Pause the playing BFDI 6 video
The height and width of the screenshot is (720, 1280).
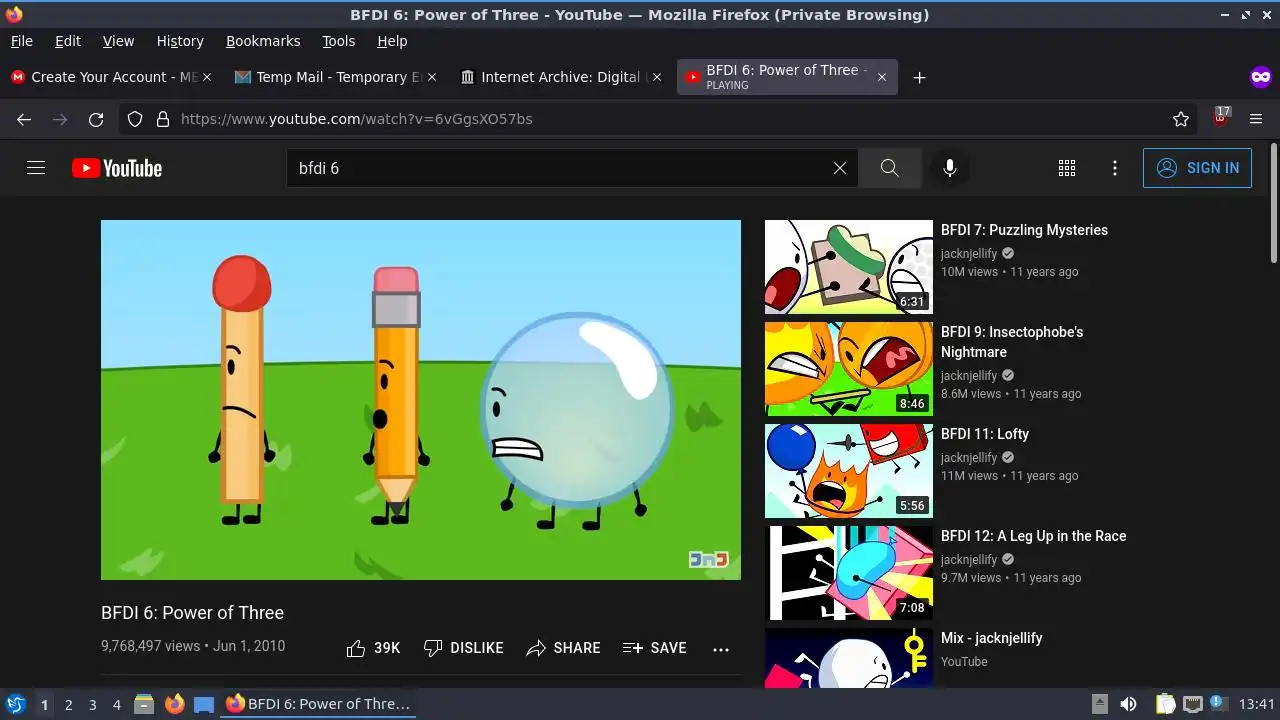[x=421, y=400]
